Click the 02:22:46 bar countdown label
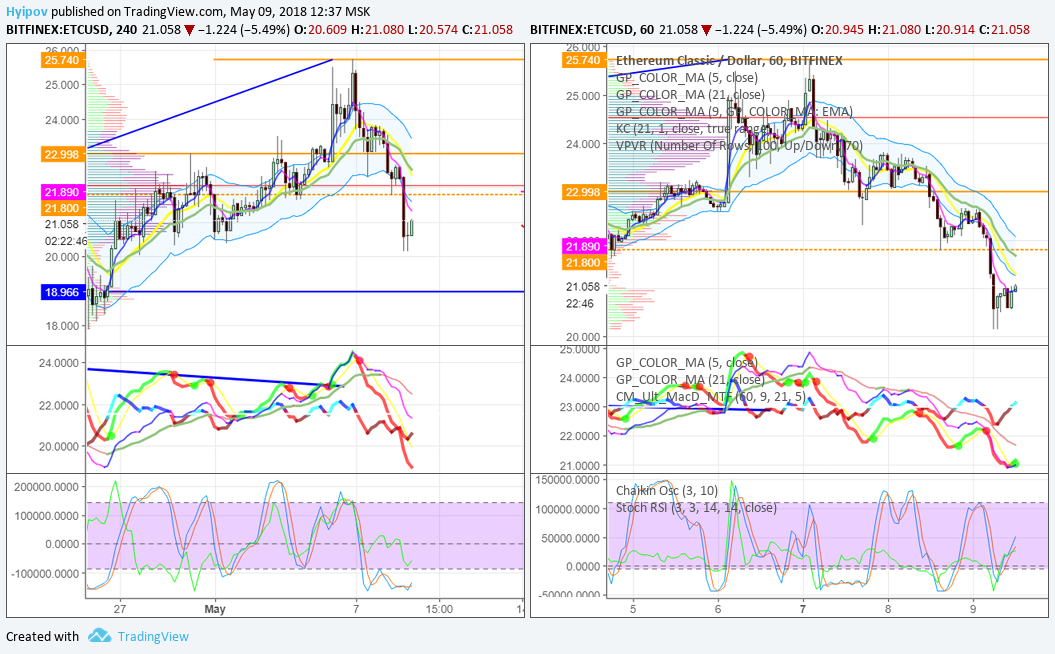The width and height of the screenshot is (1055, 654). 66,241
